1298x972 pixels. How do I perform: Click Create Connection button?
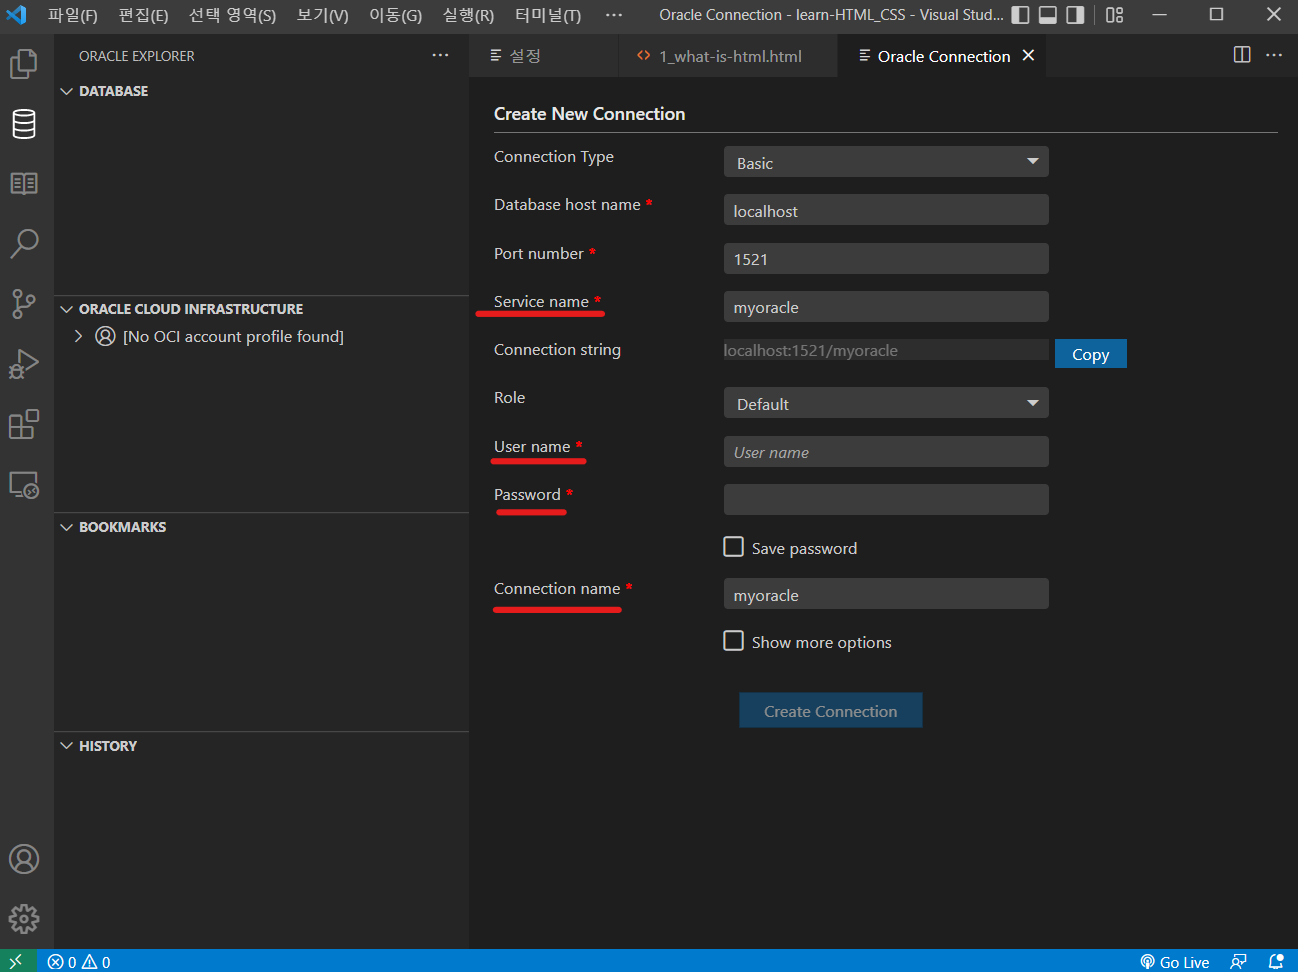[830, 710]
